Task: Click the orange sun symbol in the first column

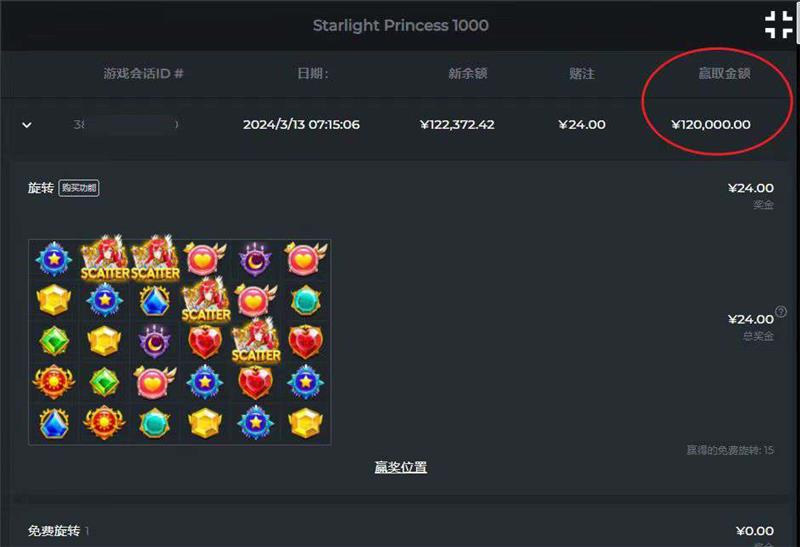Action: tap(54, 382)
